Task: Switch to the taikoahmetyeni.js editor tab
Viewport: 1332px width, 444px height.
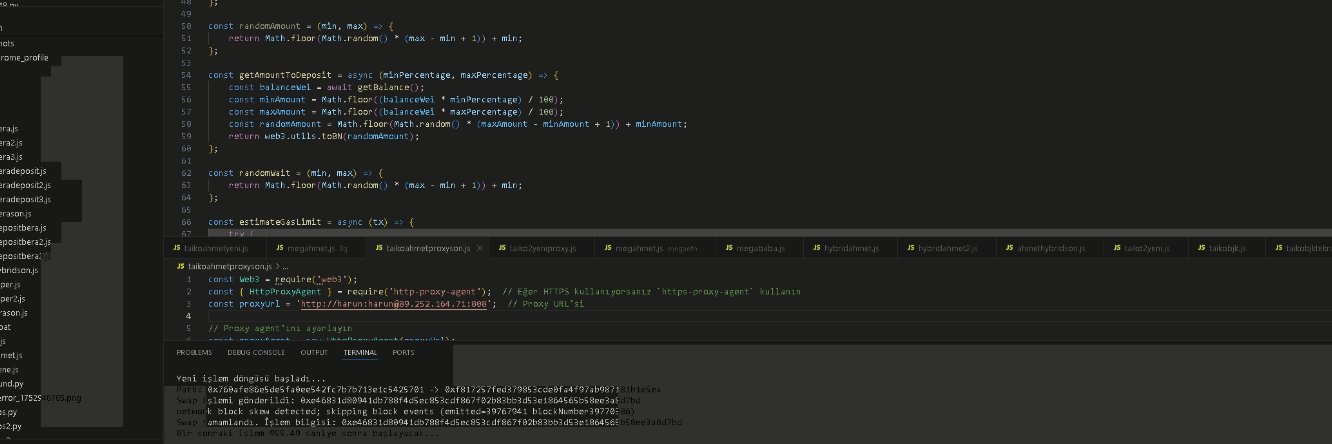Action: [217, 248]
